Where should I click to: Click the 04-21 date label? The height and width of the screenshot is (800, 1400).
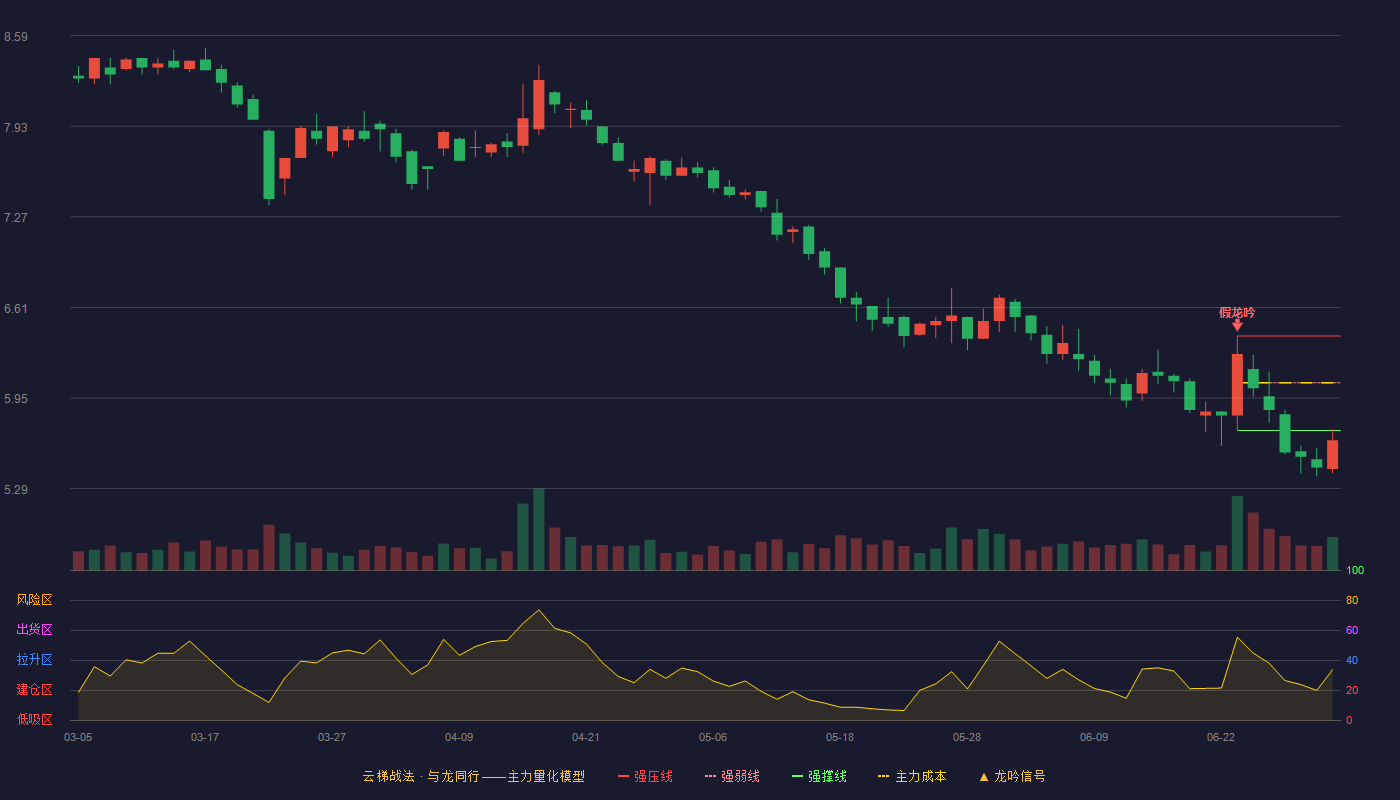pos(586,737)
